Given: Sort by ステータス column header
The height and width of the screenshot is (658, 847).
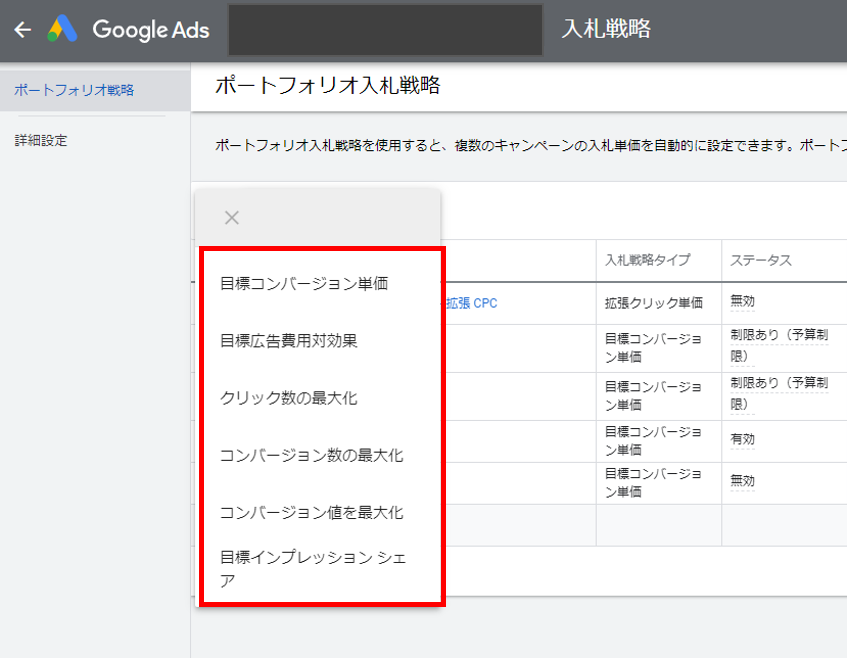Looking at the screenshot, I should point(761,260).
